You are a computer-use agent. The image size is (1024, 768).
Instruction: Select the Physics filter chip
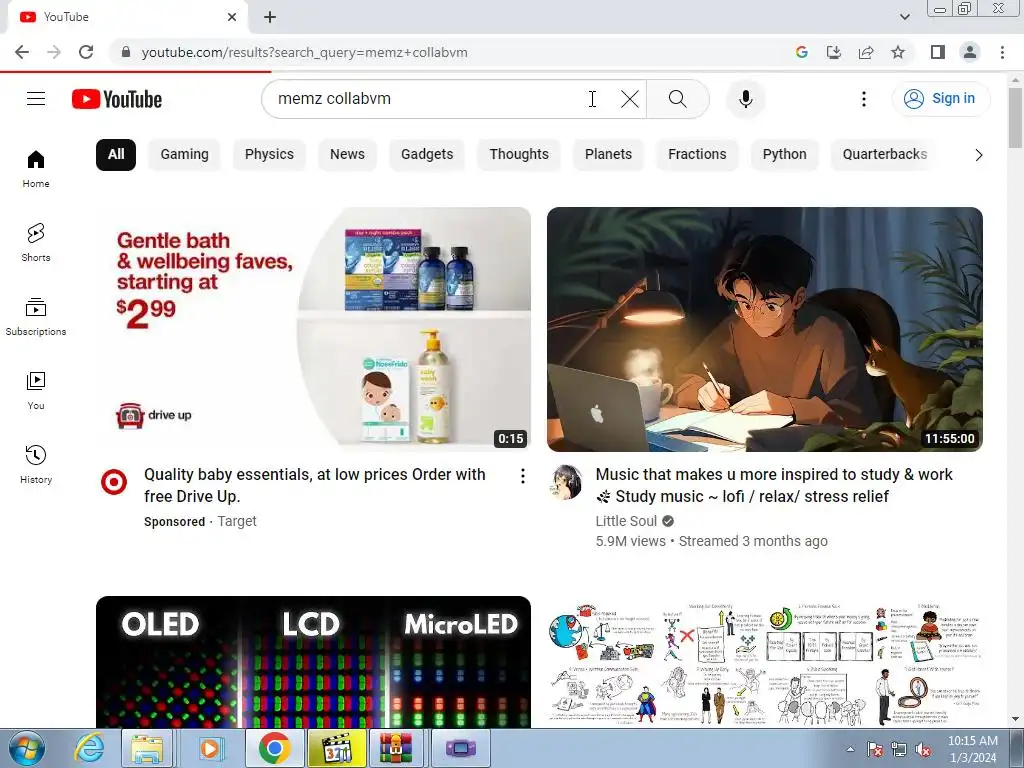269,155
